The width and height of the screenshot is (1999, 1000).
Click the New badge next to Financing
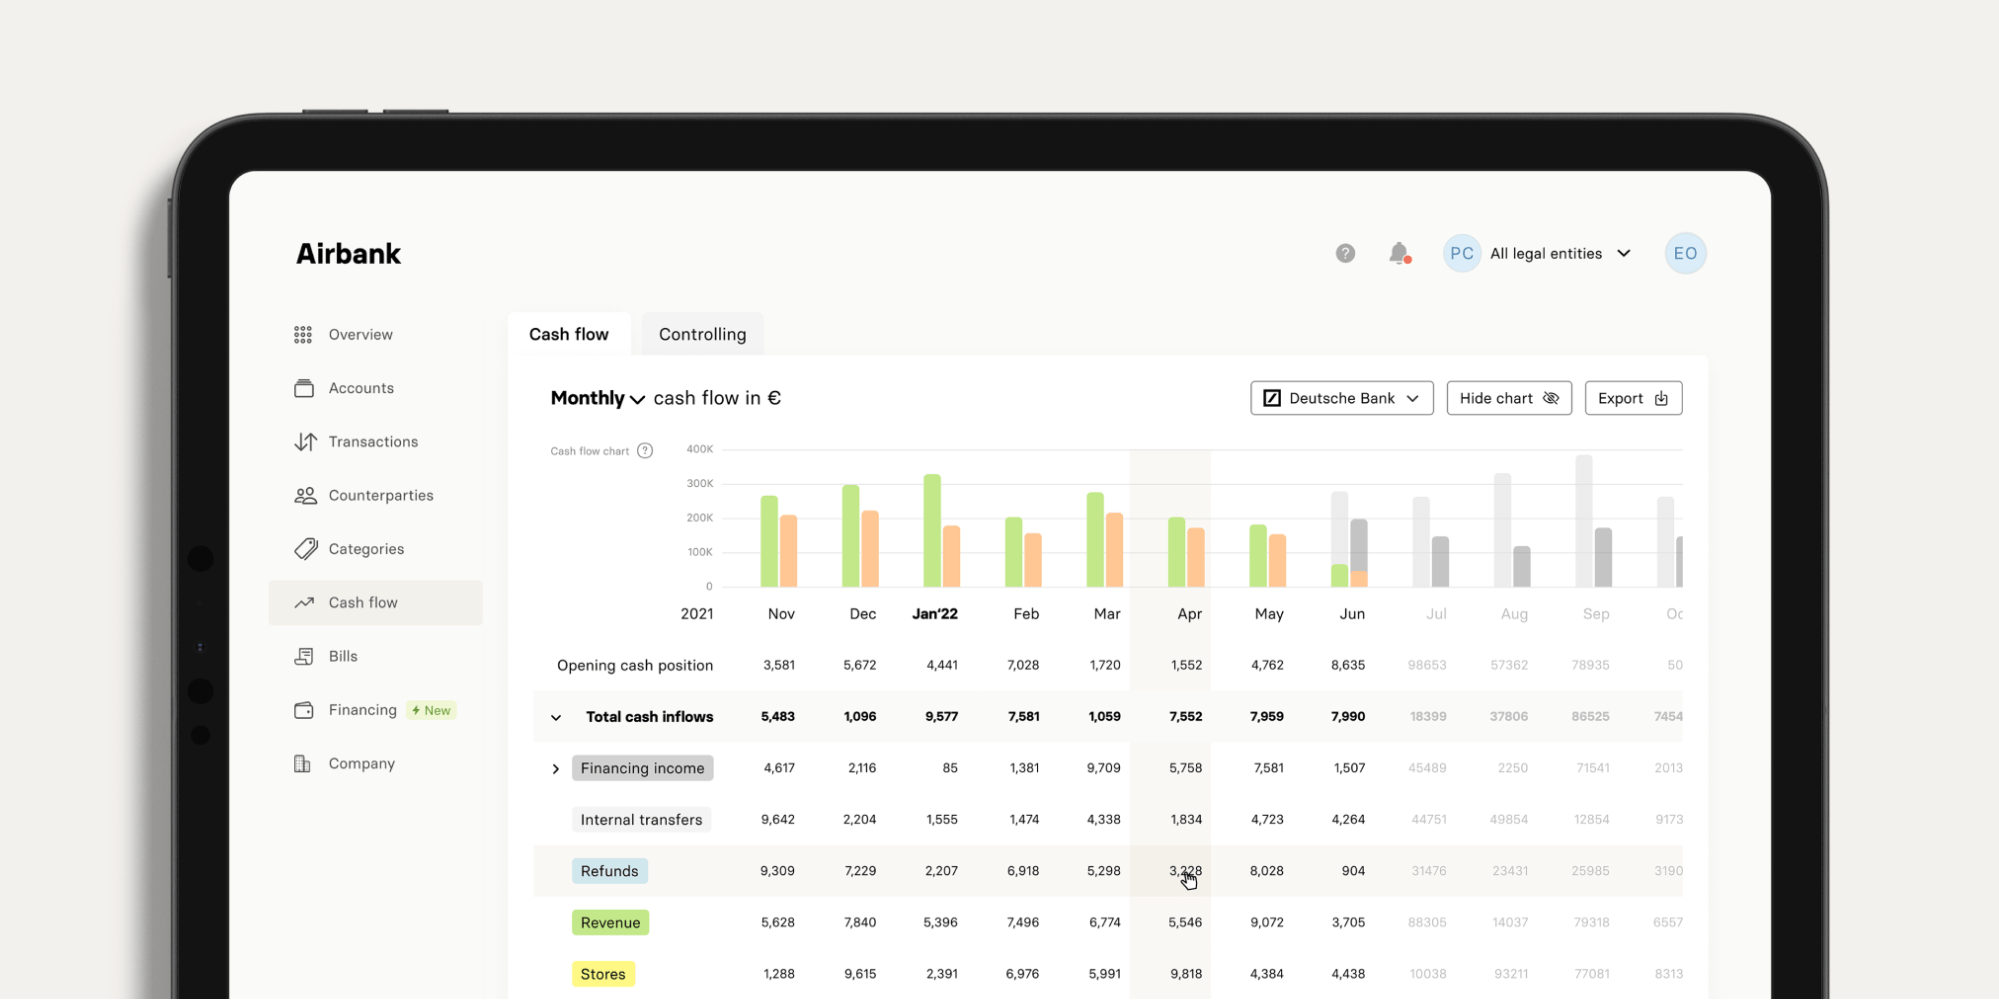point(431,711)
